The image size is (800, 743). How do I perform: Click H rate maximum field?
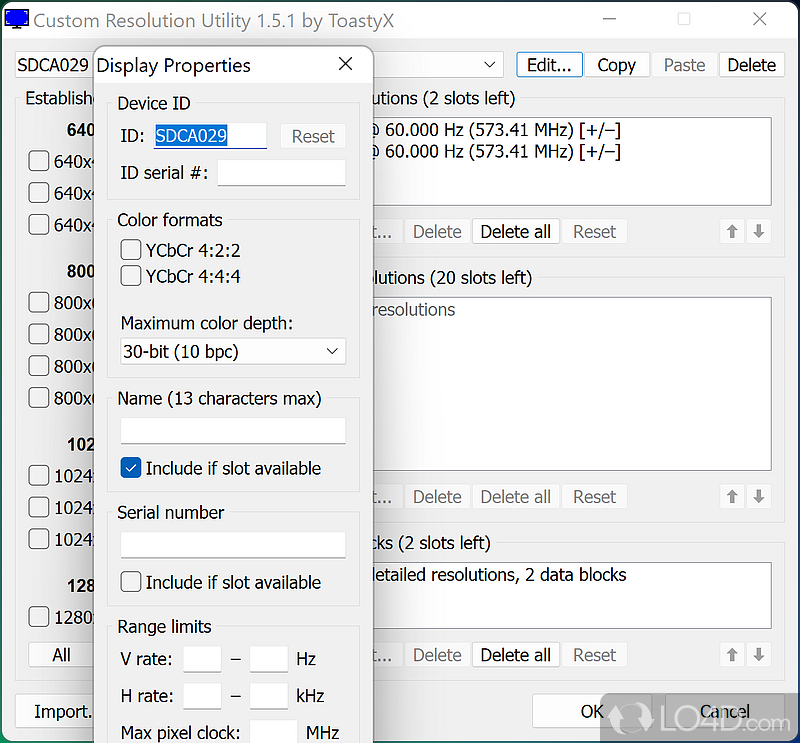269,696
